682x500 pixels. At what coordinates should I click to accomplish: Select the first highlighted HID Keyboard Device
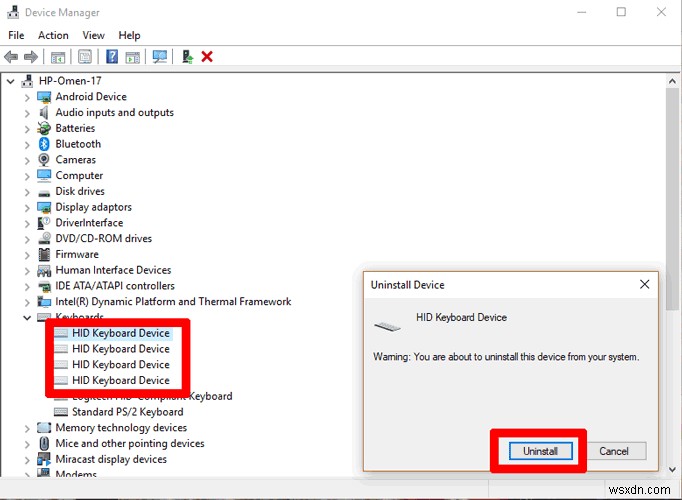click(x=120, y=333)
